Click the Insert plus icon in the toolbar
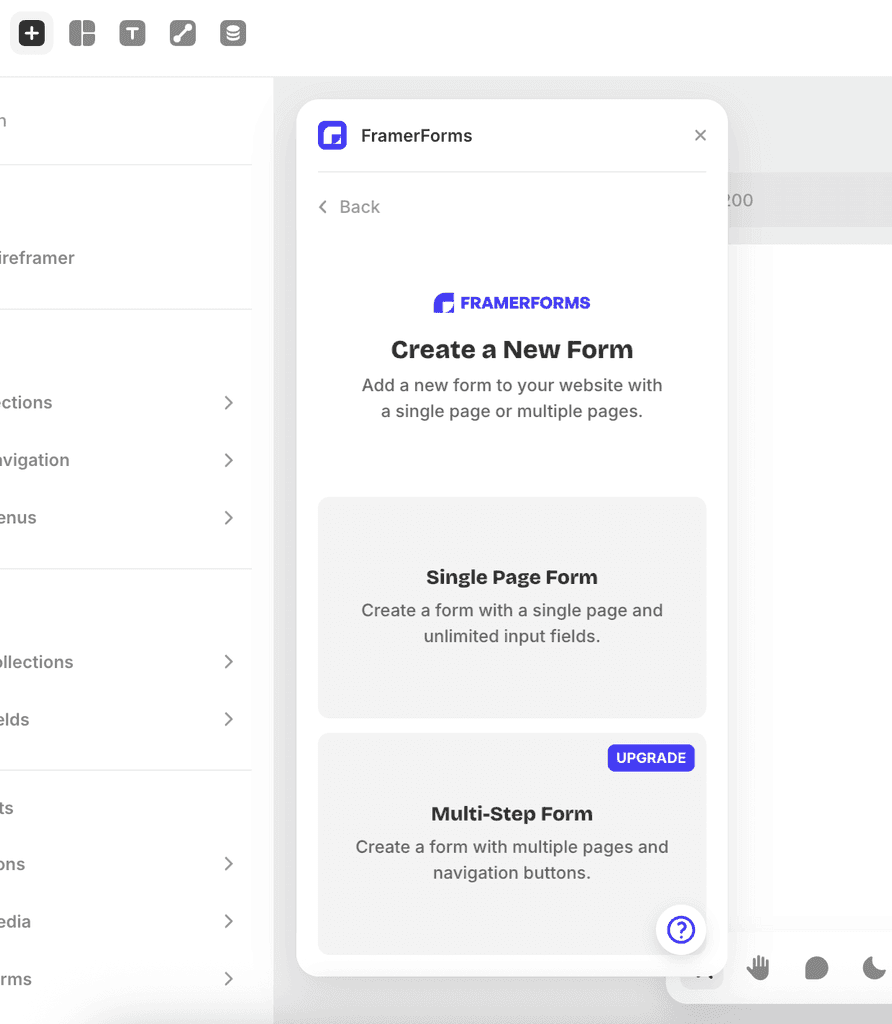 31,33
